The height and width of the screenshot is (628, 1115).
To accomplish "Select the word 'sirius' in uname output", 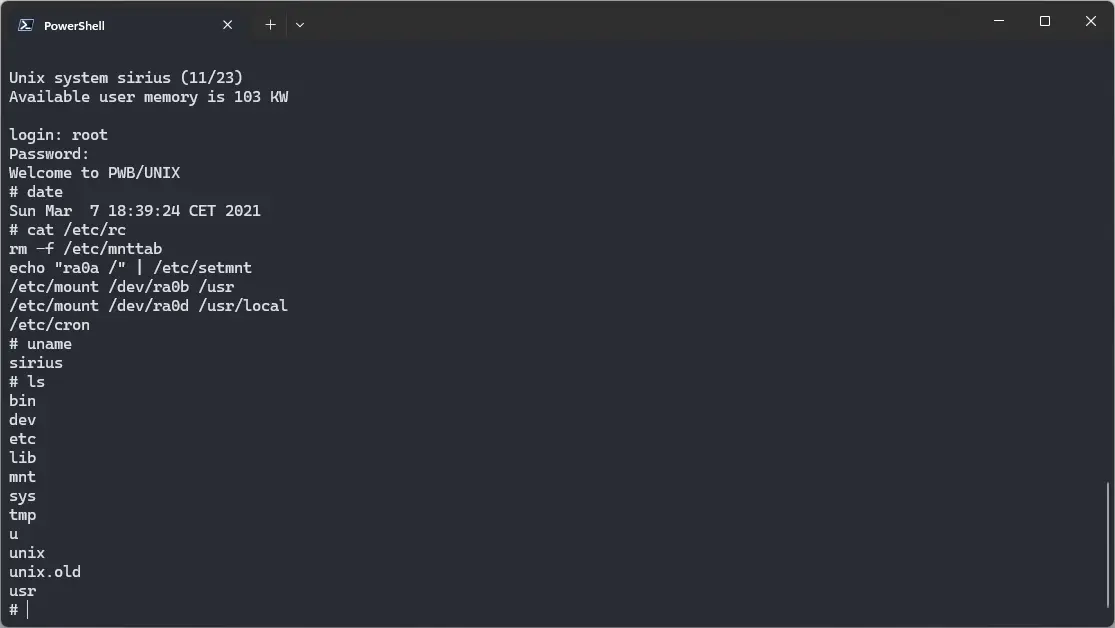I will pos(35,362).
